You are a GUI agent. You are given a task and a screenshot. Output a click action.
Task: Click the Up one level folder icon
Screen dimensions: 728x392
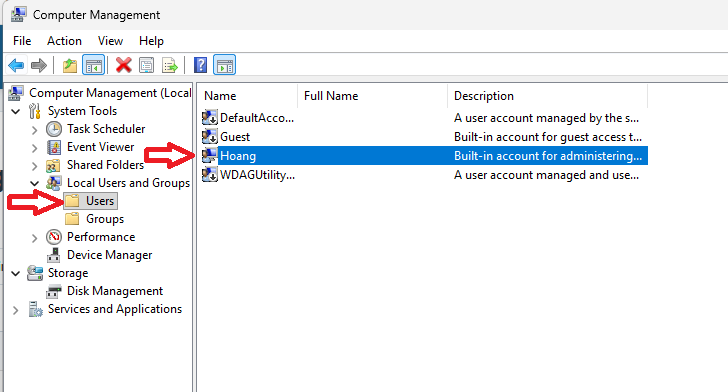point(70,65)
